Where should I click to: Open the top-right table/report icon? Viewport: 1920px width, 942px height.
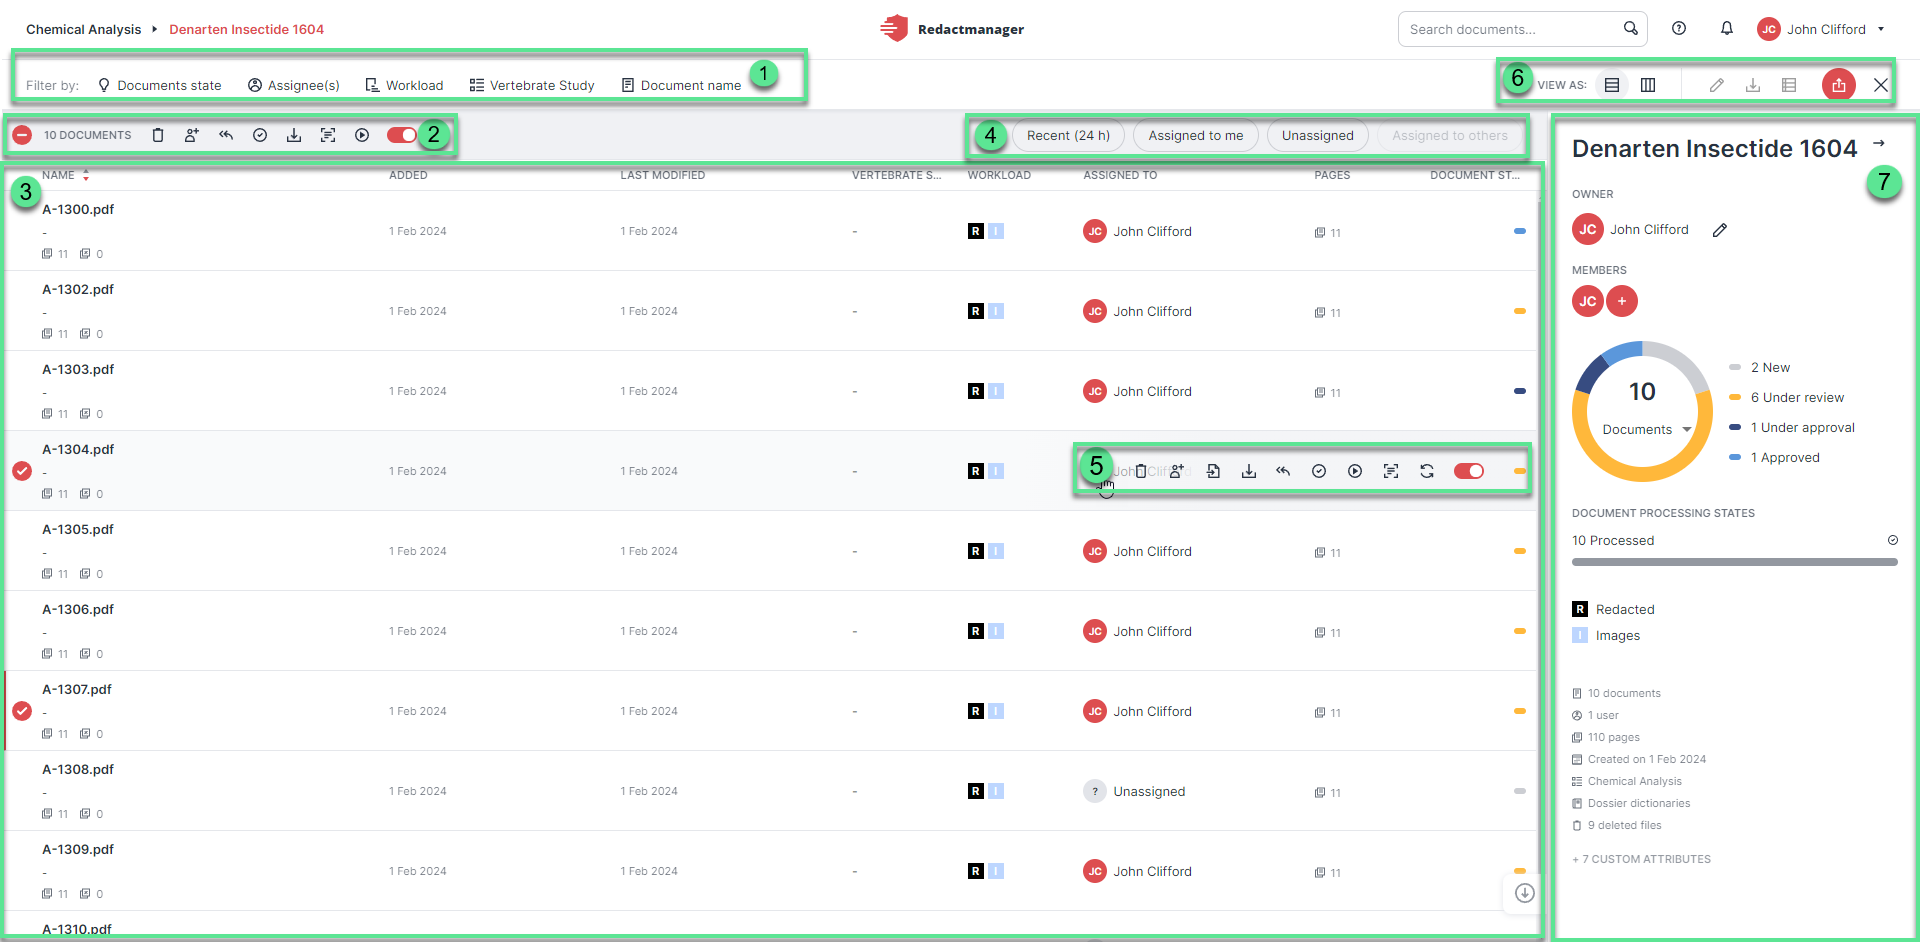click(1789, 85)
